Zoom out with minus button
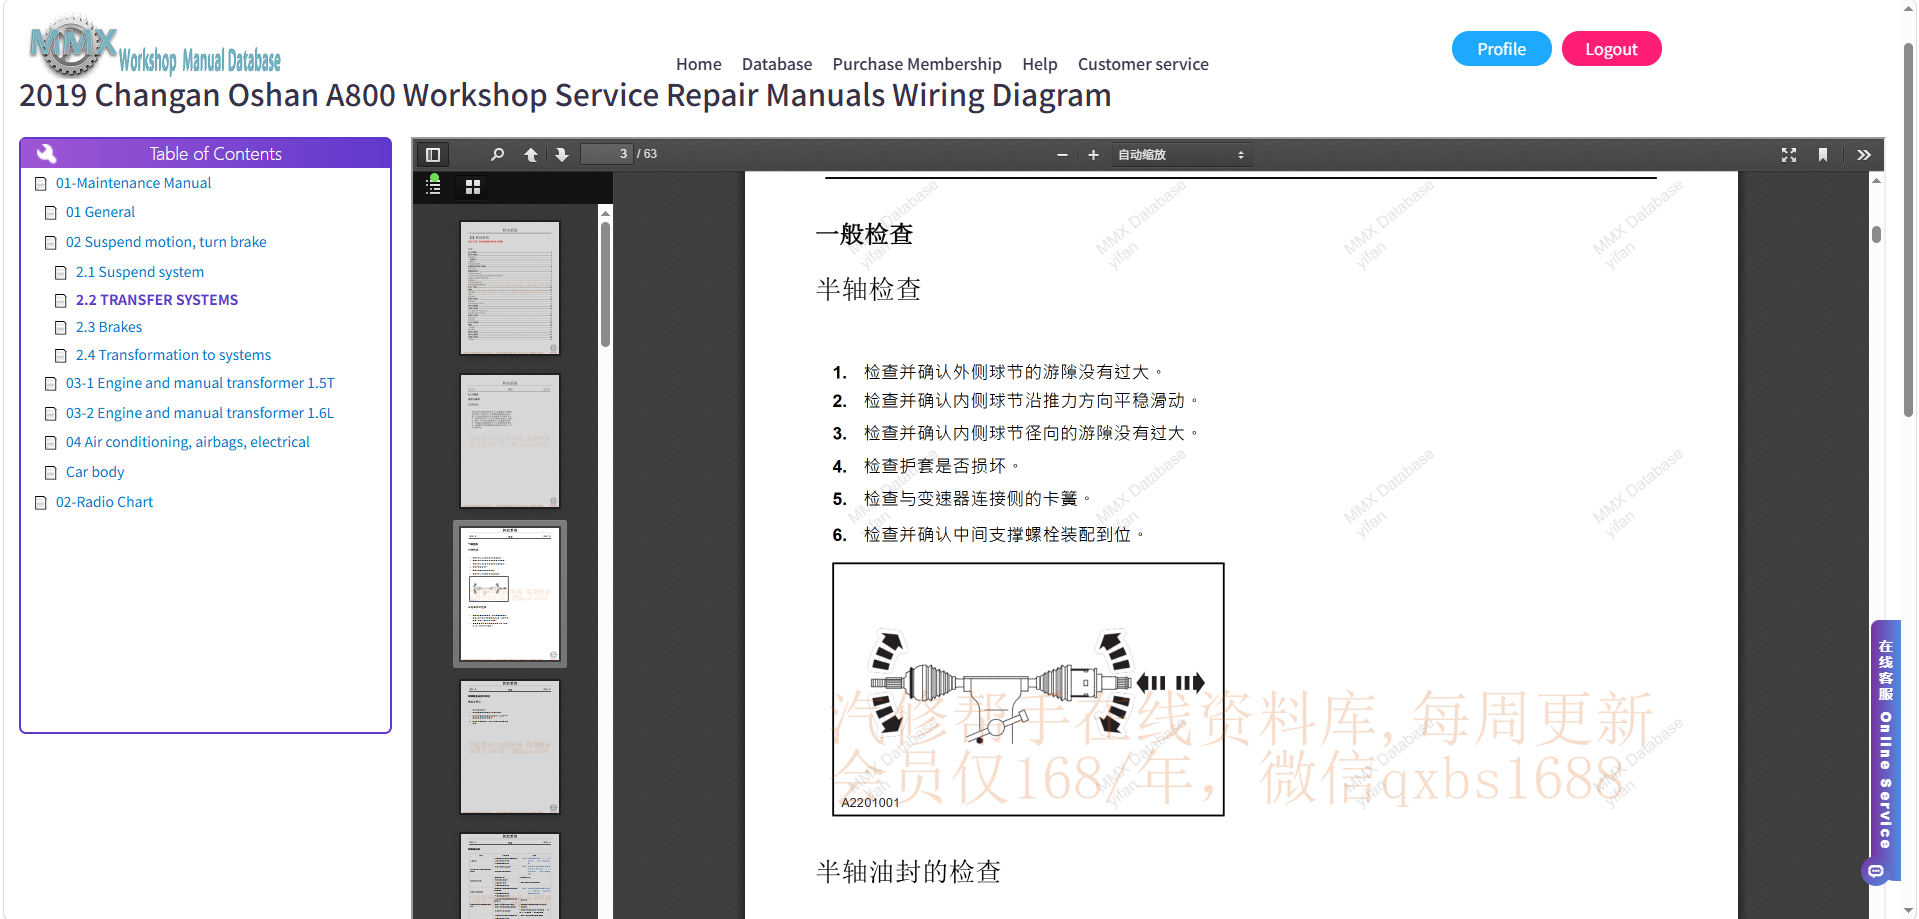 [x=1062, y=155]
